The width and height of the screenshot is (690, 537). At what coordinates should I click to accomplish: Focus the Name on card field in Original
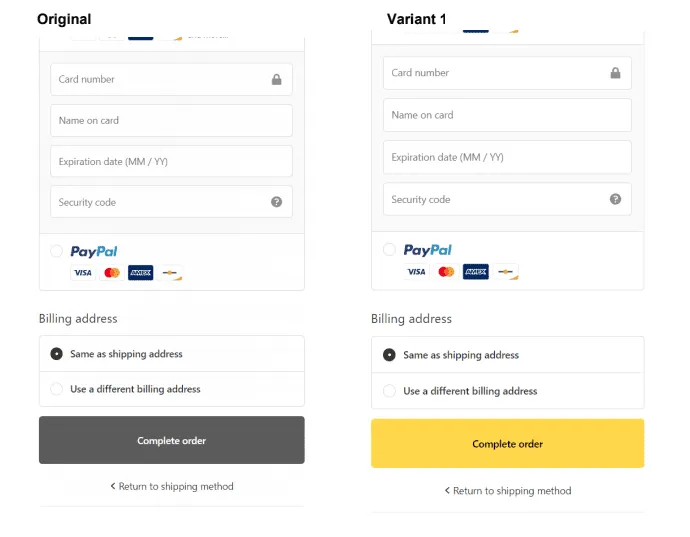[x=171, y=121]
